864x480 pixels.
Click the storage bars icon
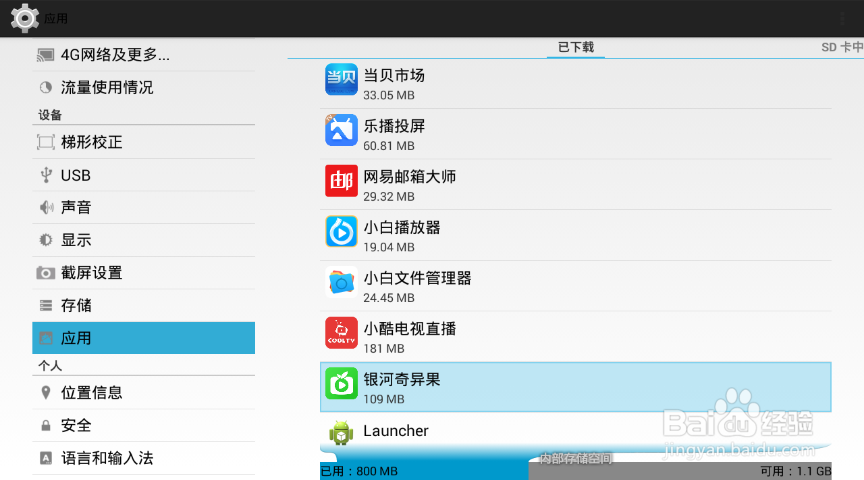pyautogui.click(x=46, y=305)
